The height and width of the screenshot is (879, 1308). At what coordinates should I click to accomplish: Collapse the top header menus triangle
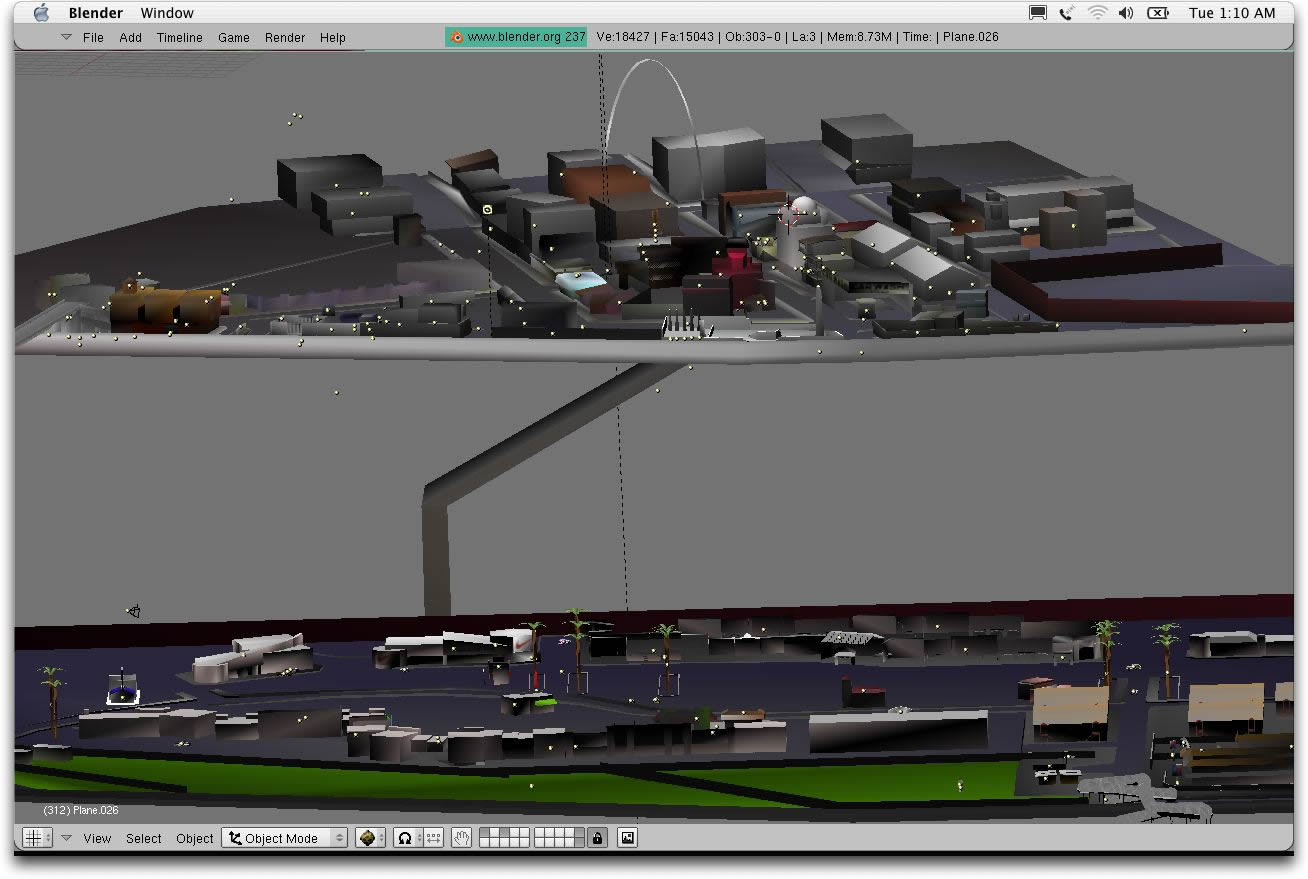click(66, 37)
